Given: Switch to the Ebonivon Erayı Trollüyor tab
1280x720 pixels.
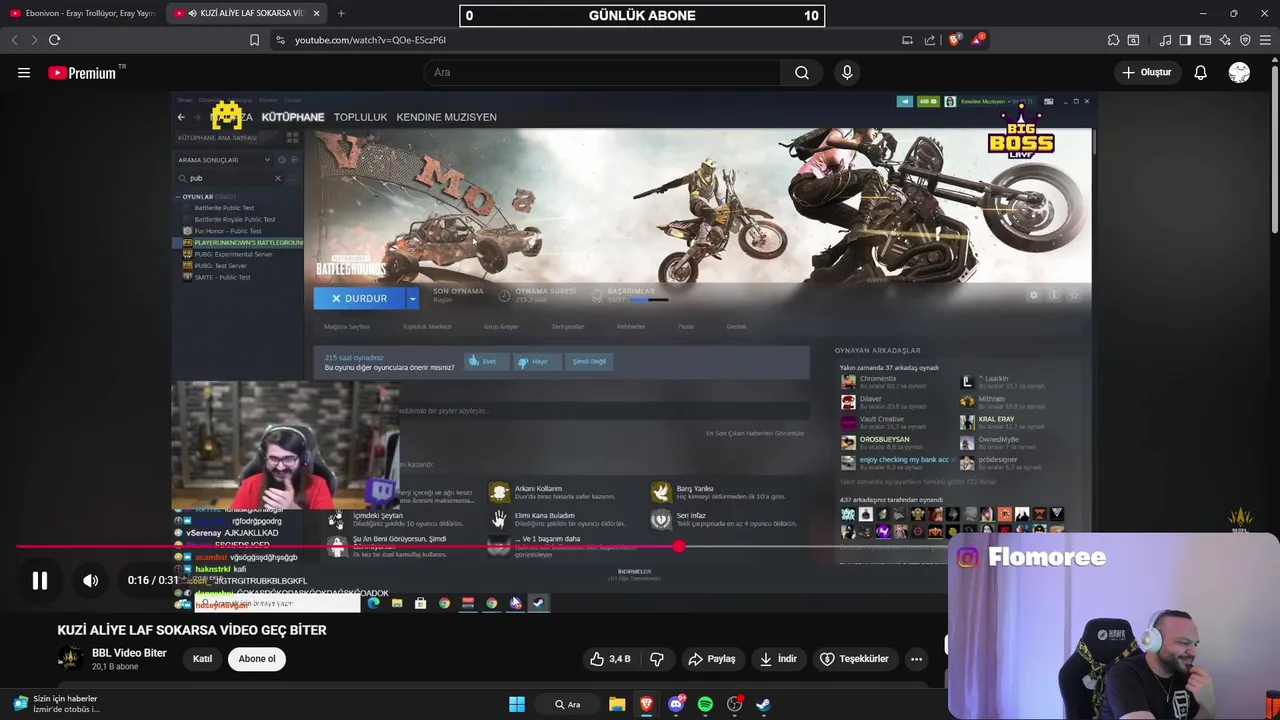Looking at the screenshot, I should [83, 13].
